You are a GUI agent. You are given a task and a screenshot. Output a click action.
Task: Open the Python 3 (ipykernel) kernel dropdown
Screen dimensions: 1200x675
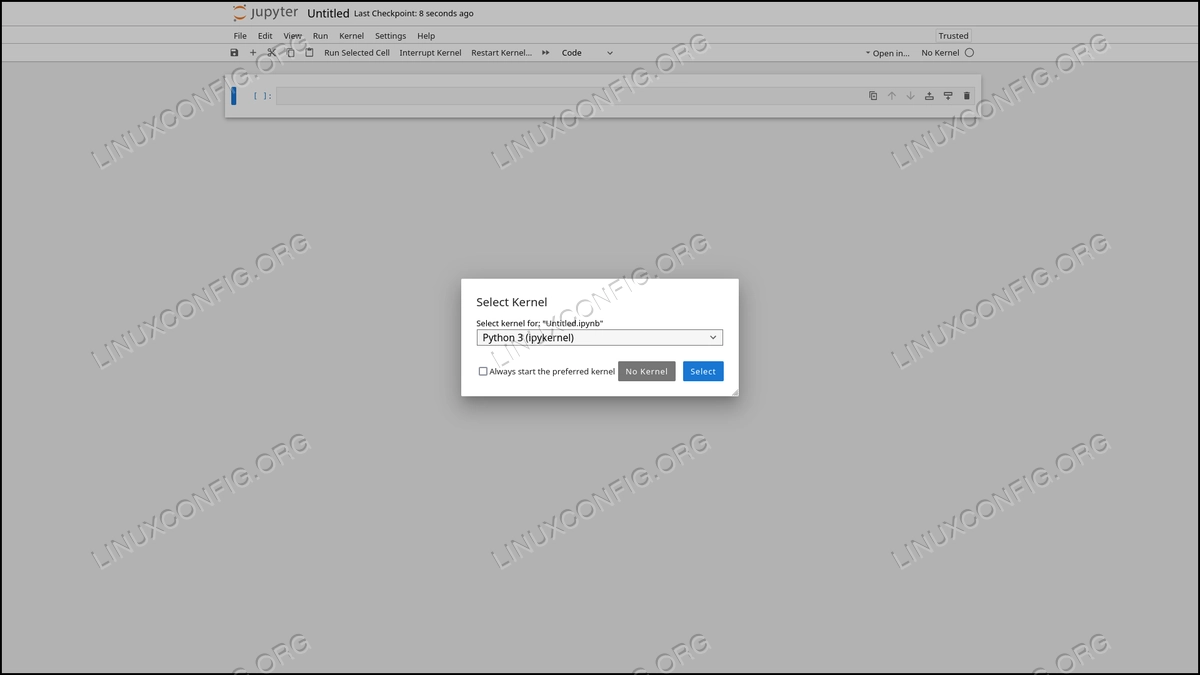click(599, 338)
